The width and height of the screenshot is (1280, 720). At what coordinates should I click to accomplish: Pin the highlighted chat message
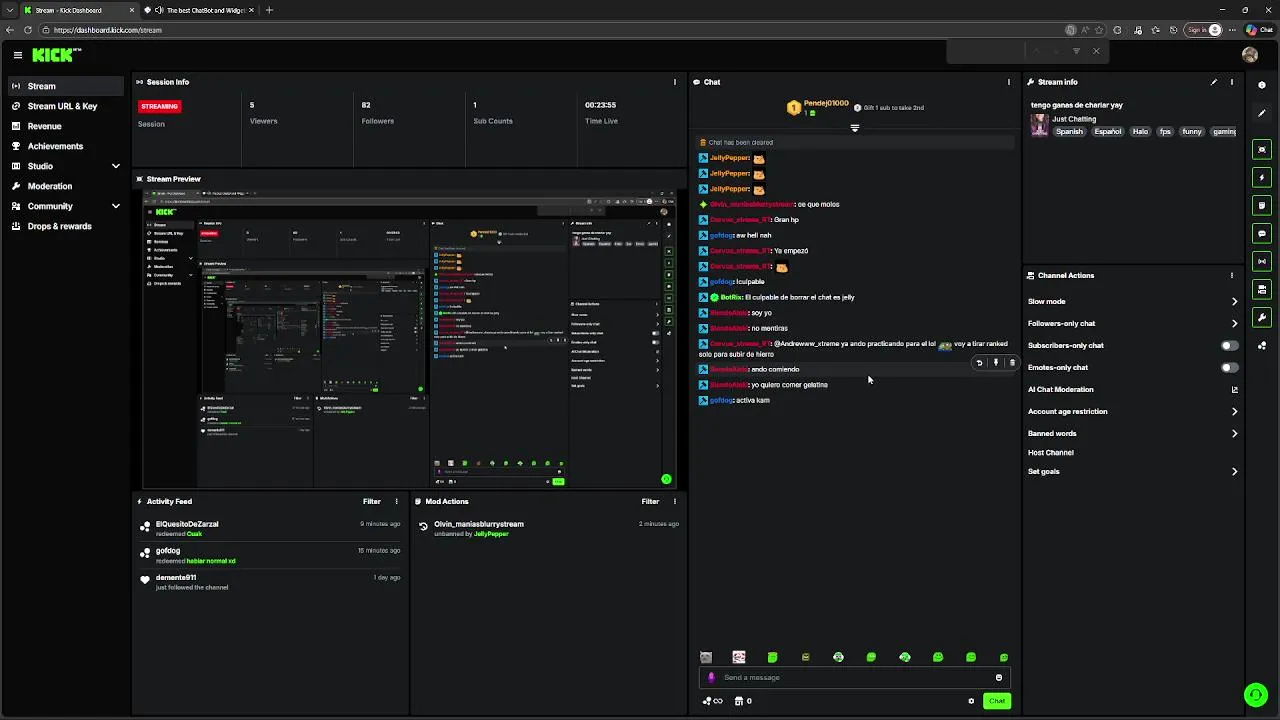[995, 363]
